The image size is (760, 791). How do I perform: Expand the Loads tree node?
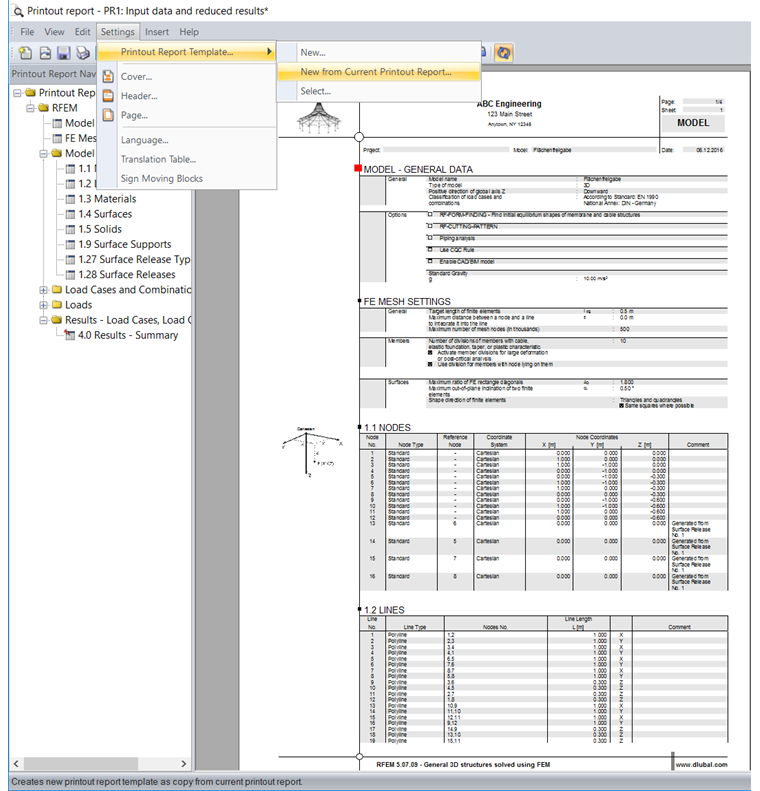tap(44, 305)
